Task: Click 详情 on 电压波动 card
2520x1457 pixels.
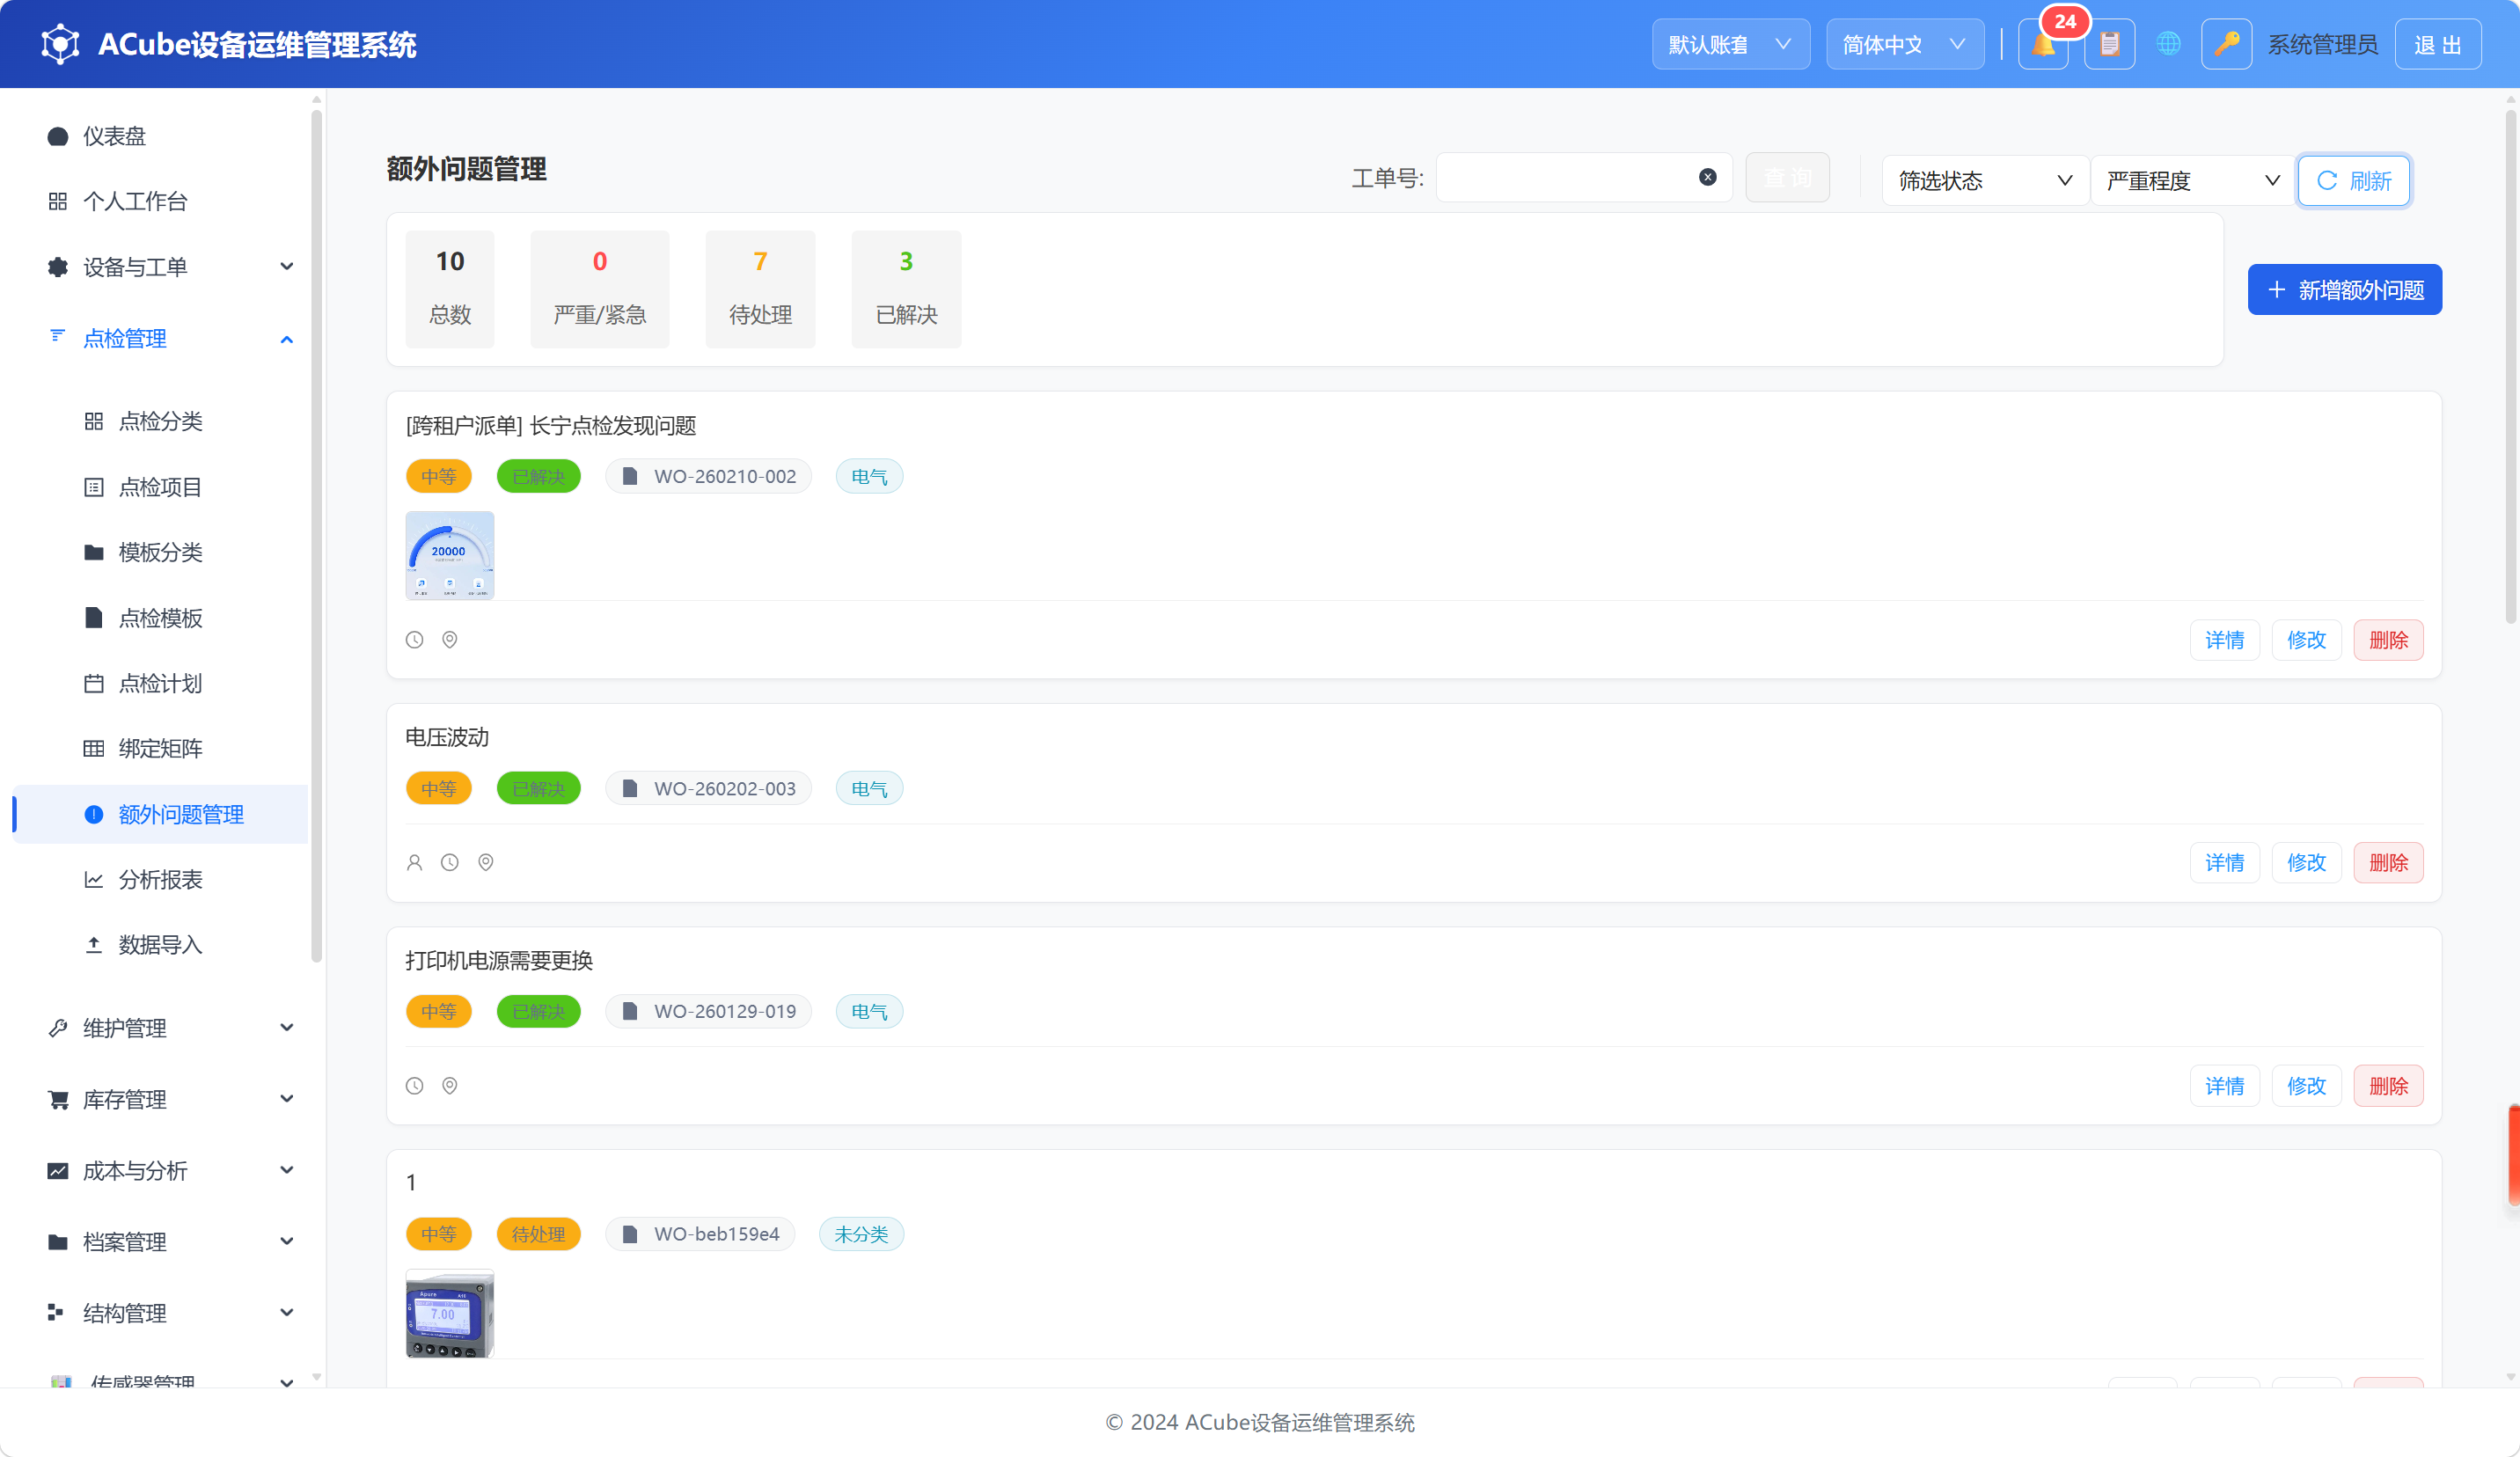Action: tap(2224, 863)
